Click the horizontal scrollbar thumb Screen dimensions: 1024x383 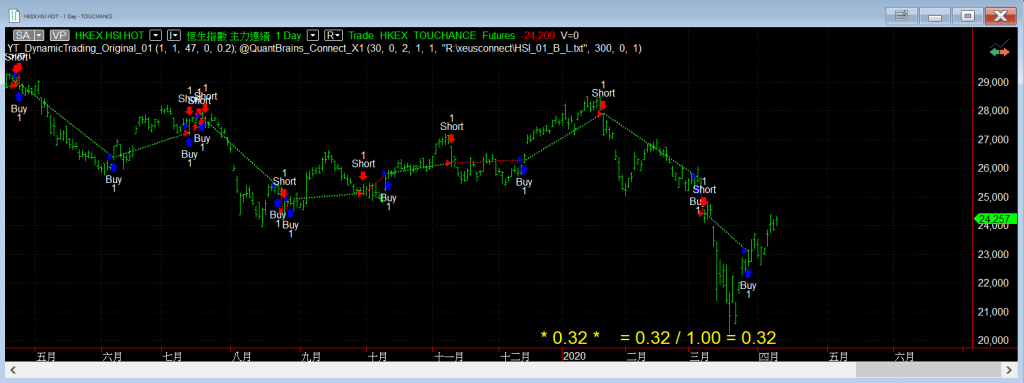click(929, 369)
